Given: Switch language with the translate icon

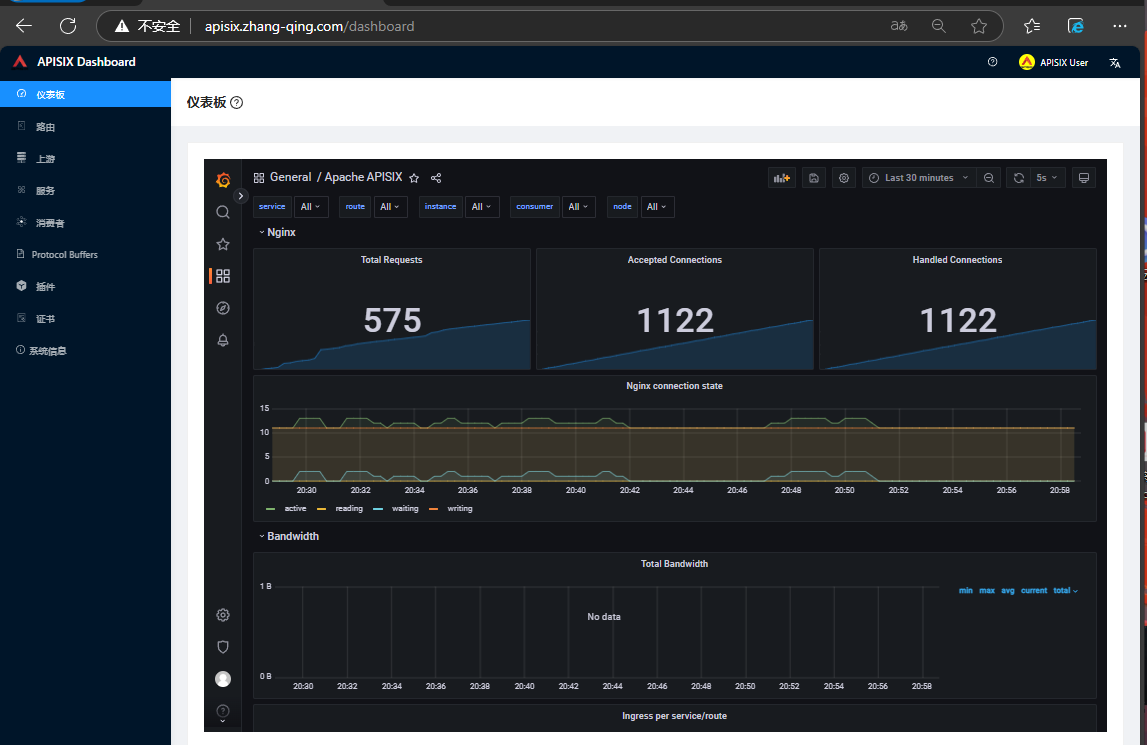Looking at the screenshot, I should coord(1115,62).
